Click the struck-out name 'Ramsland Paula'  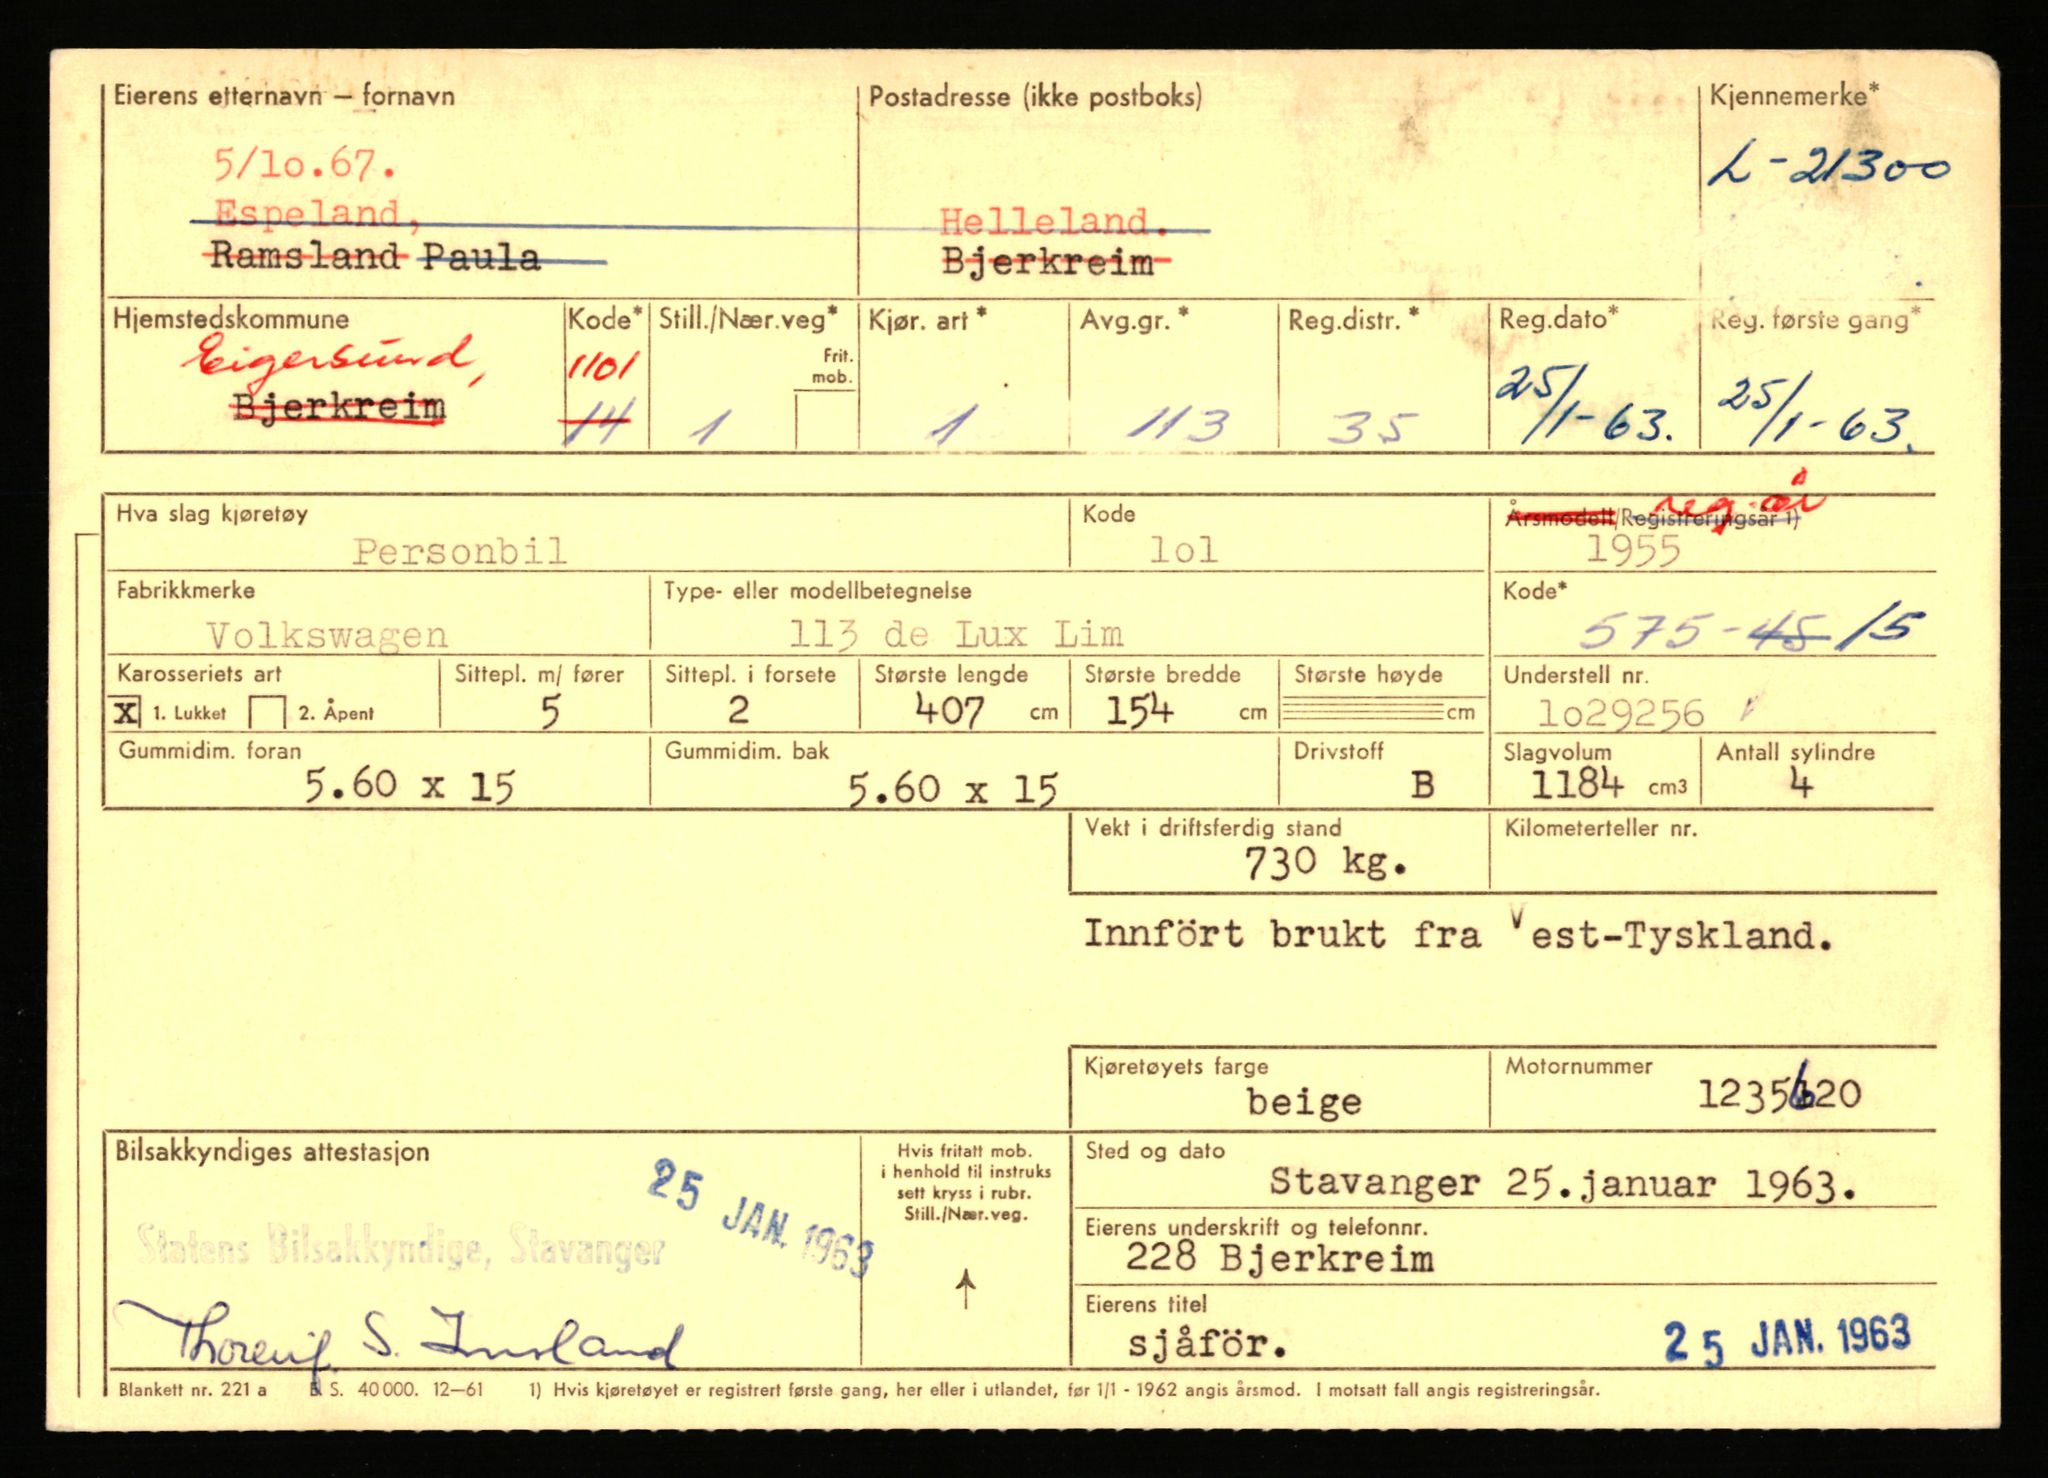point(375,257)
